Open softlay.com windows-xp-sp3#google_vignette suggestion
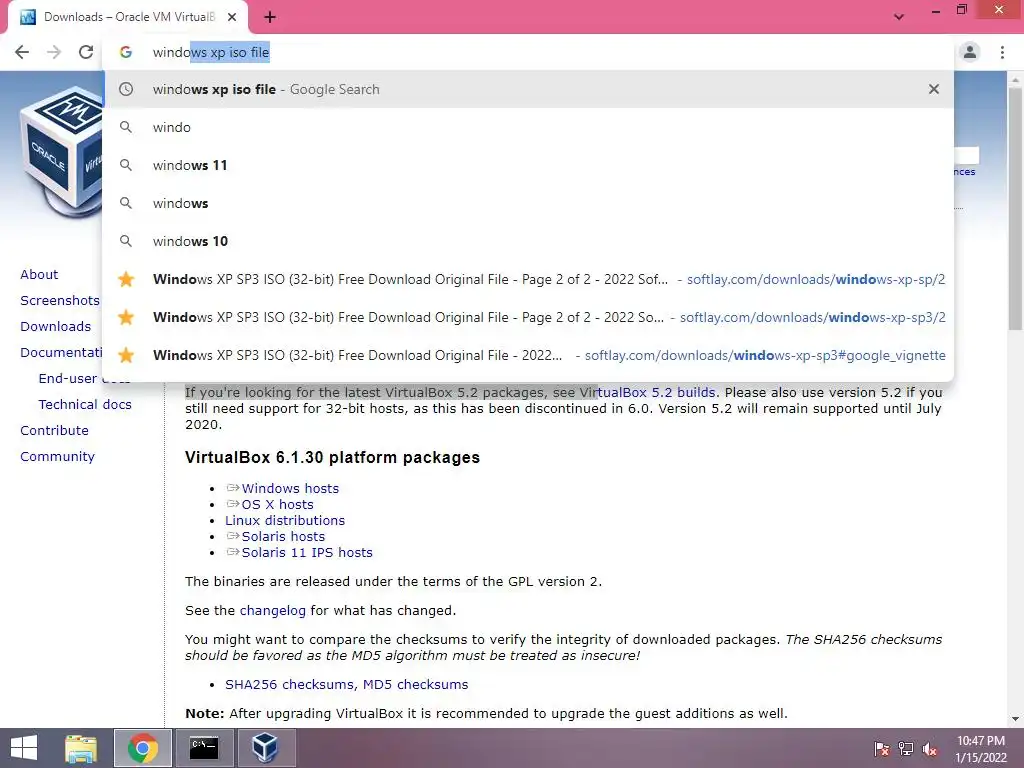This screenshot has height=768, width=1024. [x=530, y=355]
